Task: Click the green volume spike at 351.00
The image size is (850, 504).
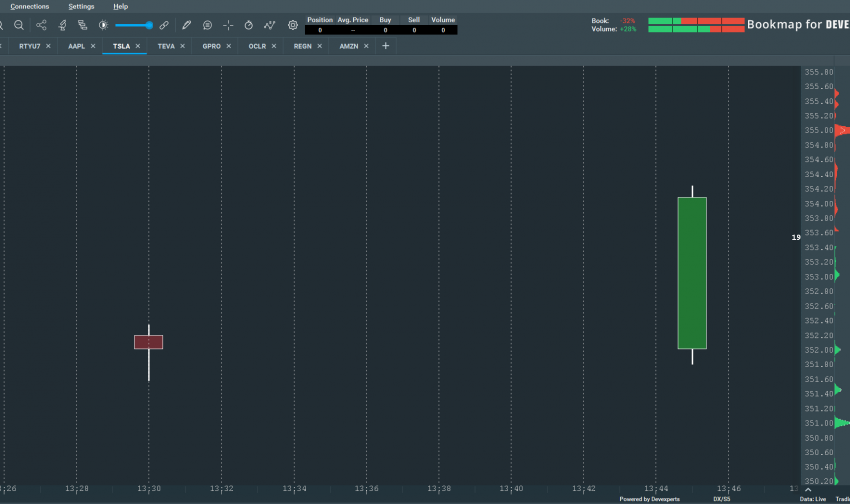Action: pyautogui.click(x=842, y=423)
